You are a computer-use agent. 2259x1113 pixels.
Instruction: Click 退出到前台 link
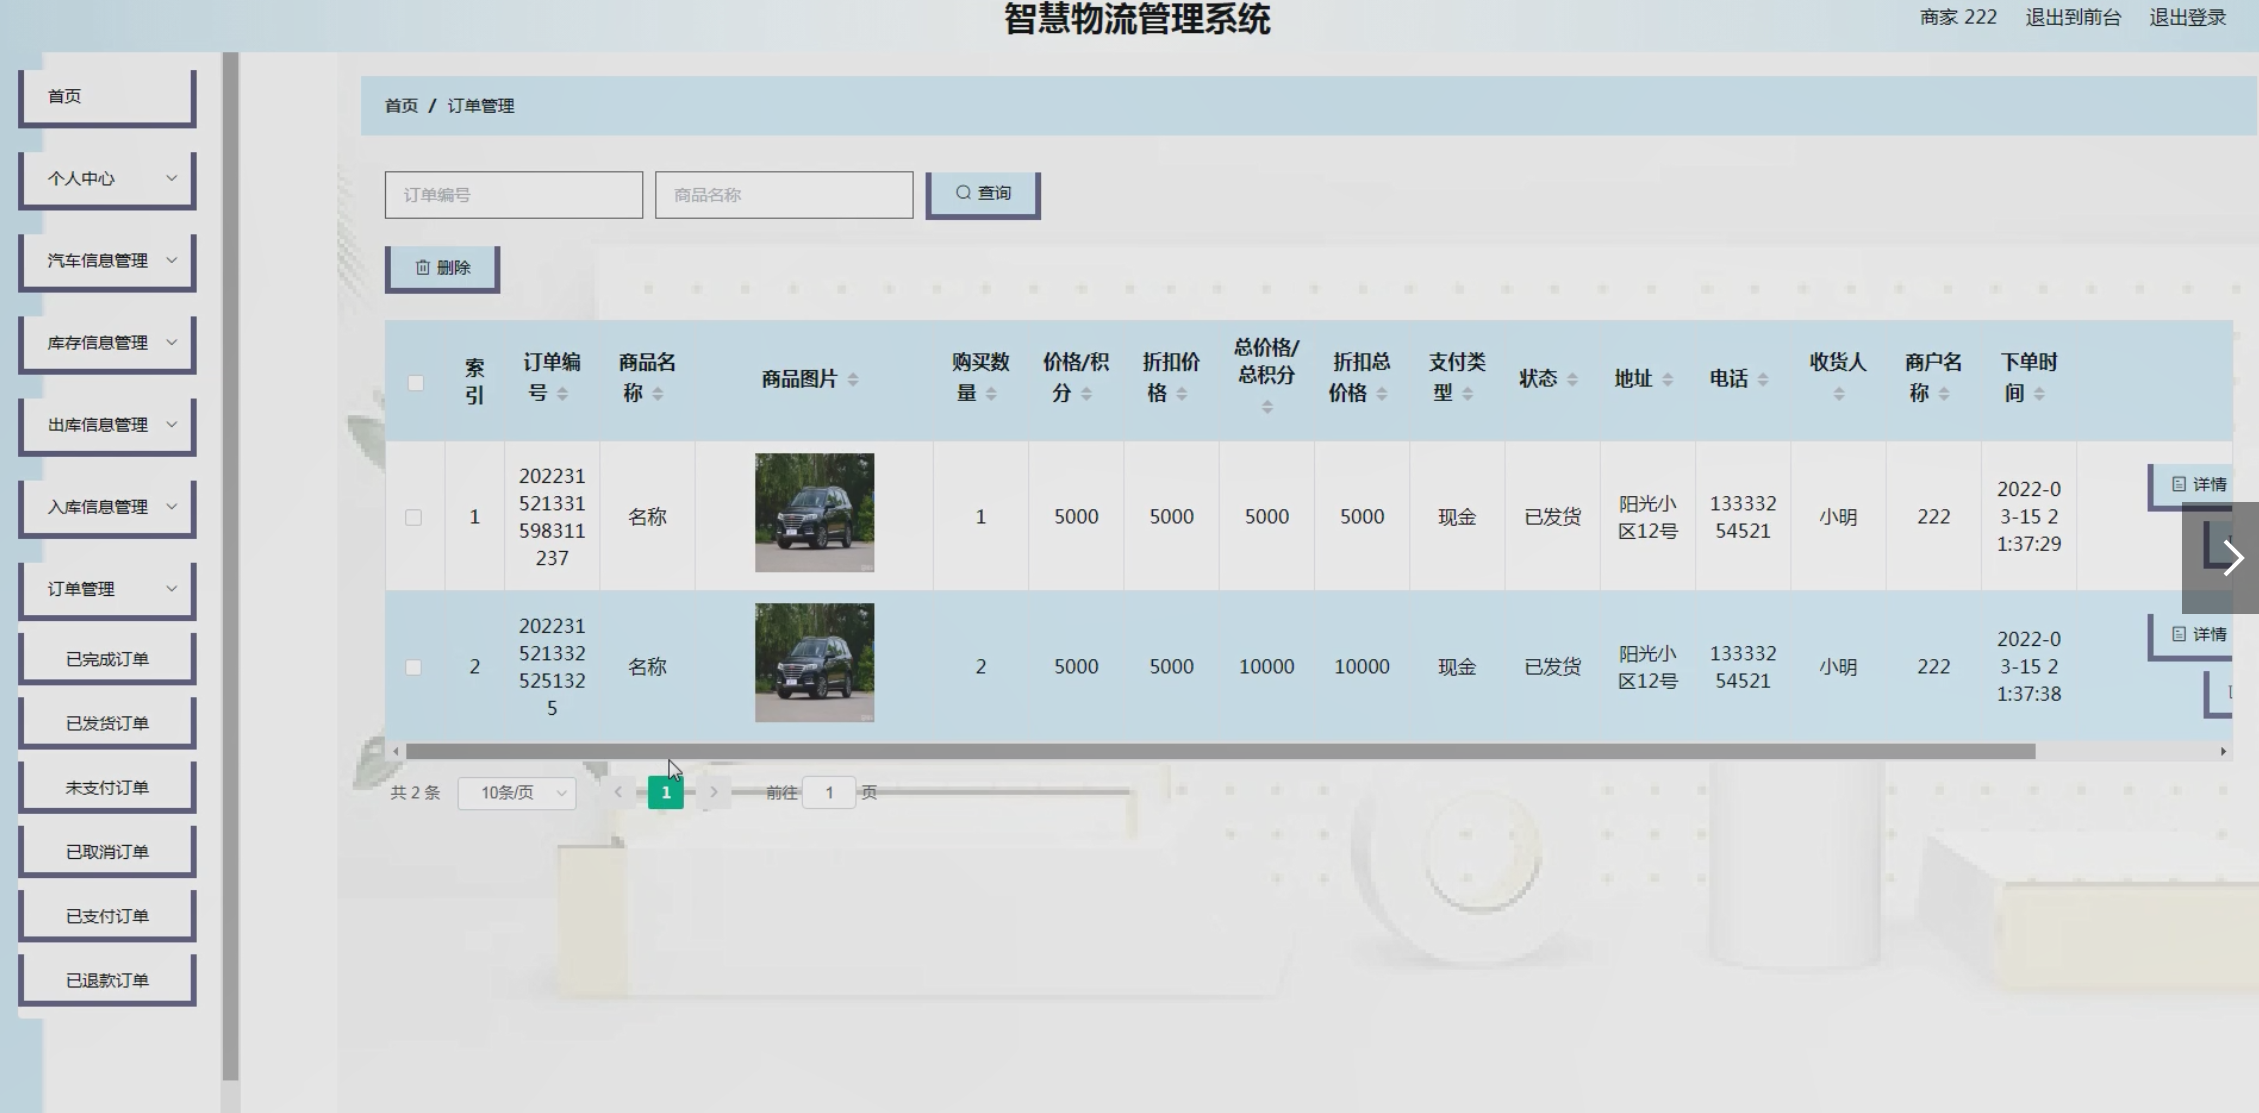tap(2072, 18)
